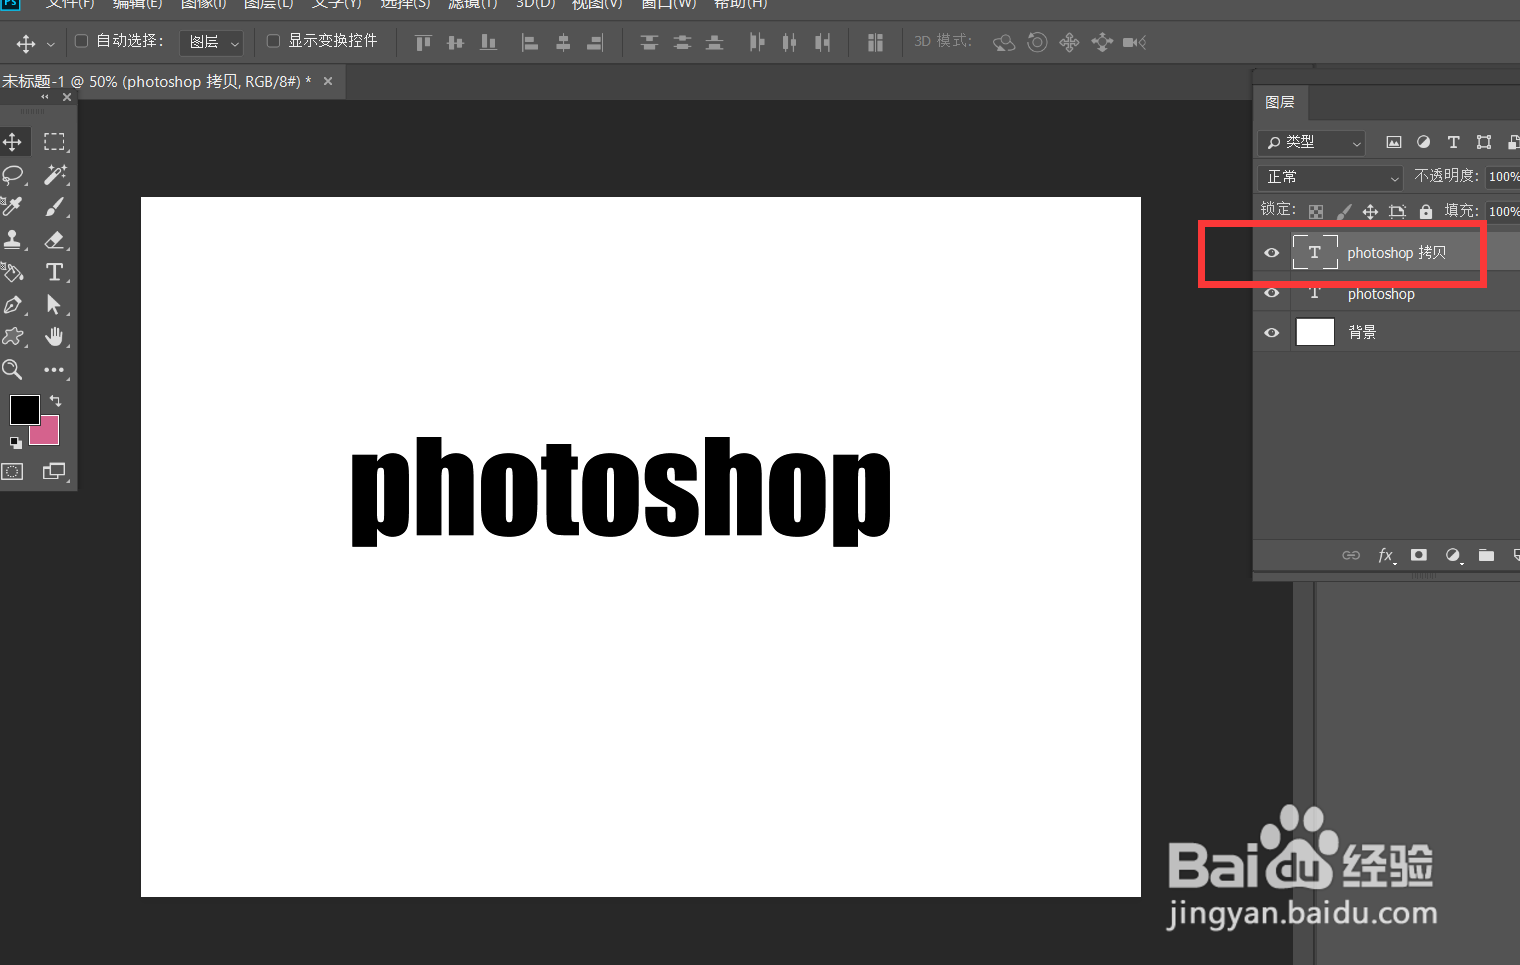This screenshot has height=965, width=1520.
Task: Switch to the 未标题-1 document tab
Action: click(156, 82)
